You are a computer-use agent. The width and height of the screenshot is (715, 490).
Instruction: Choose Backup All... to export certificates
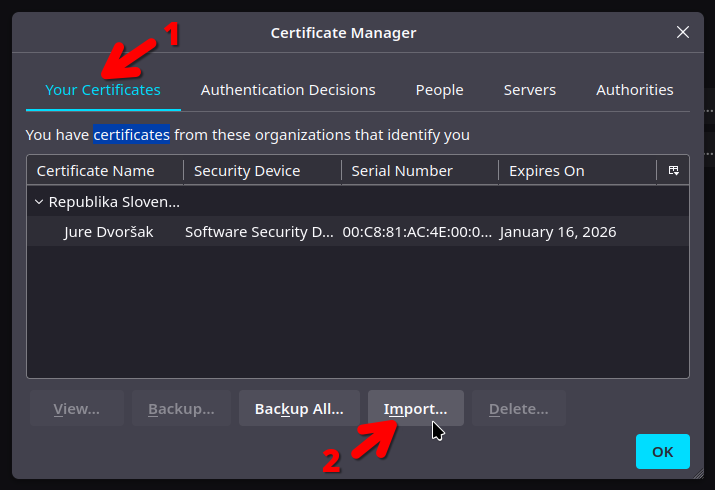point(299,409)
